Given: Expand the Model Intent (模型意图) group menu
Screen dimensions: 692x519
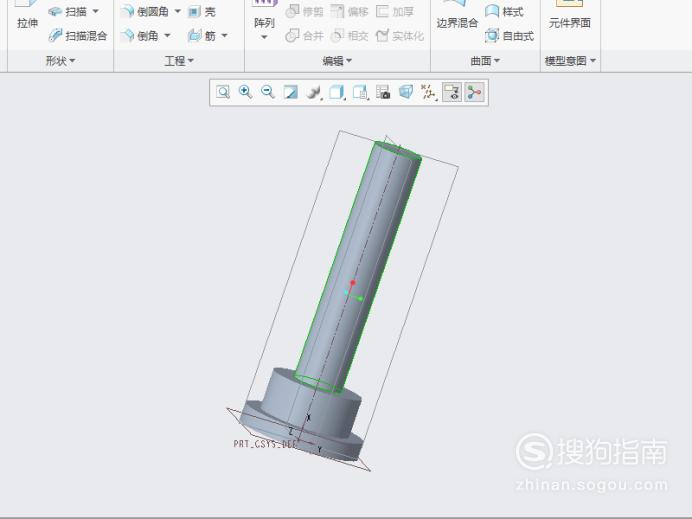Looking at the screenshot, I should (x=570, y=60).
